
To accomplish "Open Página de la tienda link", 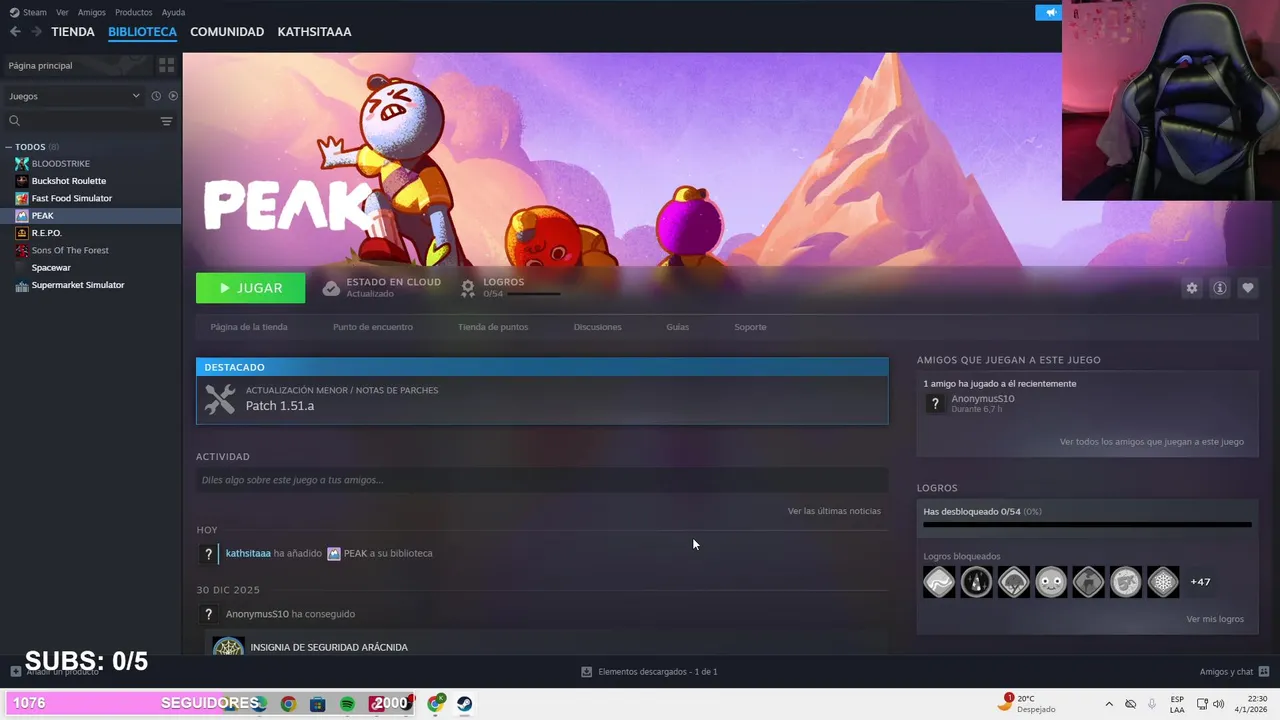I will pyautogui.click(x=249, y=327).
